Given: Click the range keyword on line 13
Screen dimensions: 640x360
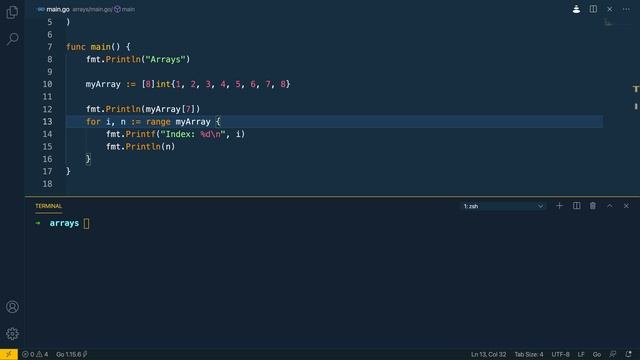Looking at the screenshot, I should coord(158,122).
